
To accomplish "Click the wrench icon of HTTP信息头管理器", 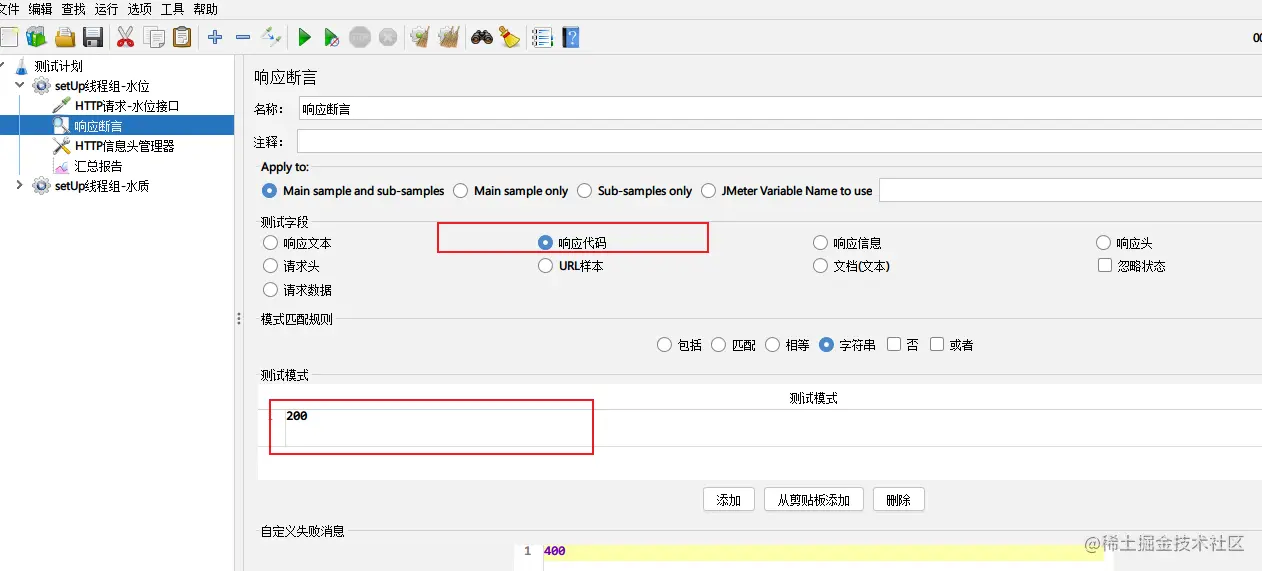I will 61,146.
